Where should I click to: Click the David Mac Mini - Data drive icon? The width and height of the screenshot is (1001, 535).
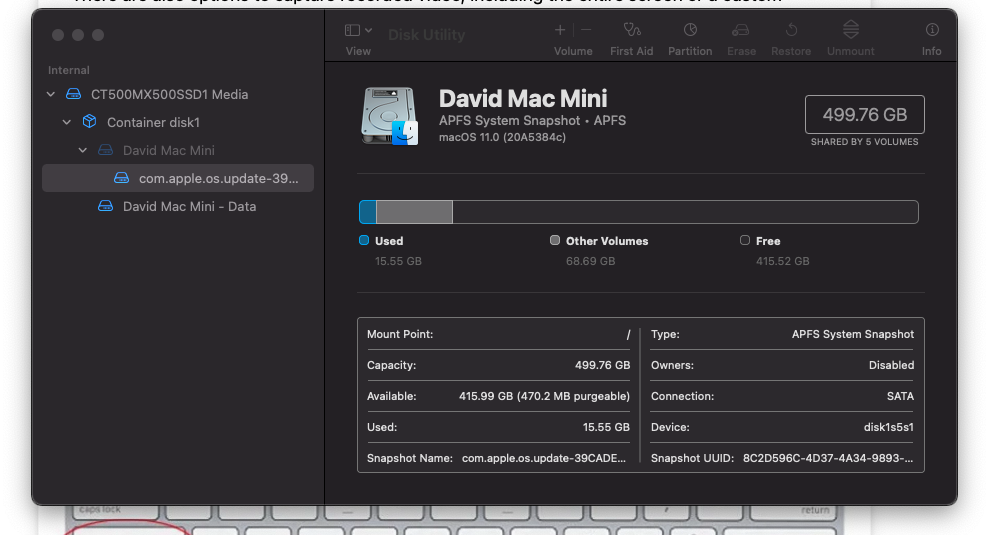point(105,206)
